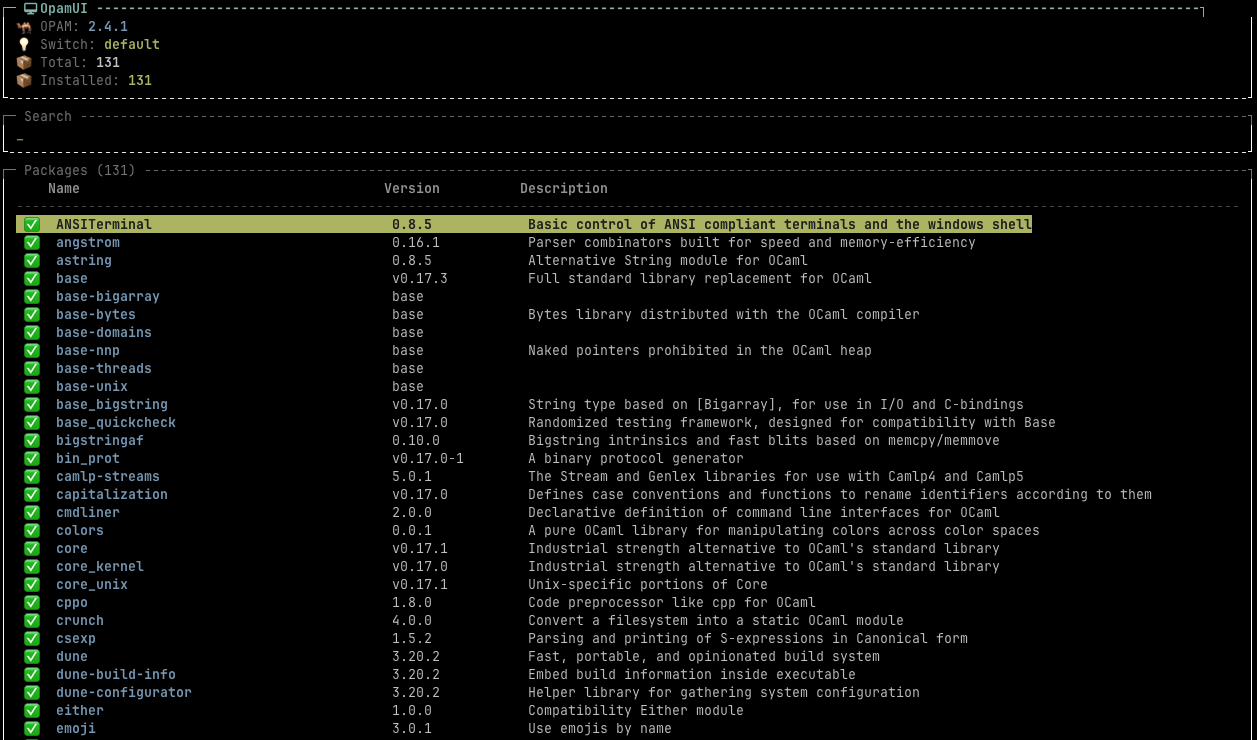The image size is (1257, 740).
Task: Toggle the installed checkmark for core
Action: pos(31,548)
